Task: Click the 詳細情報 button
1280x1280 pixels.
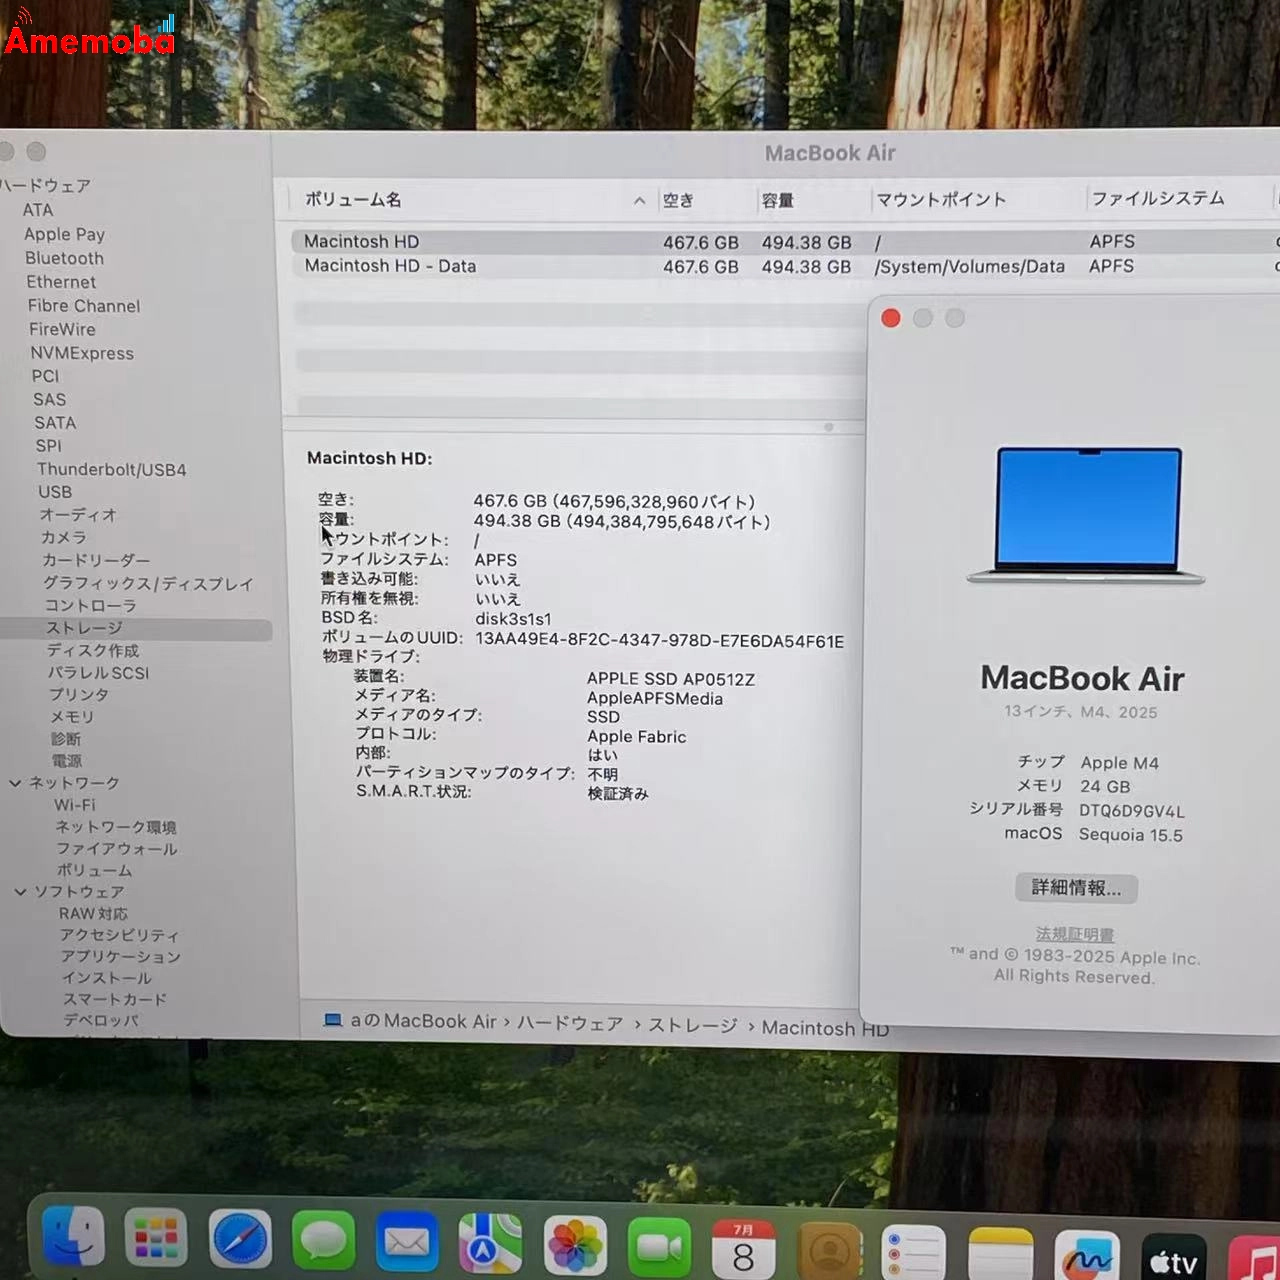Action: point(1074,888)
